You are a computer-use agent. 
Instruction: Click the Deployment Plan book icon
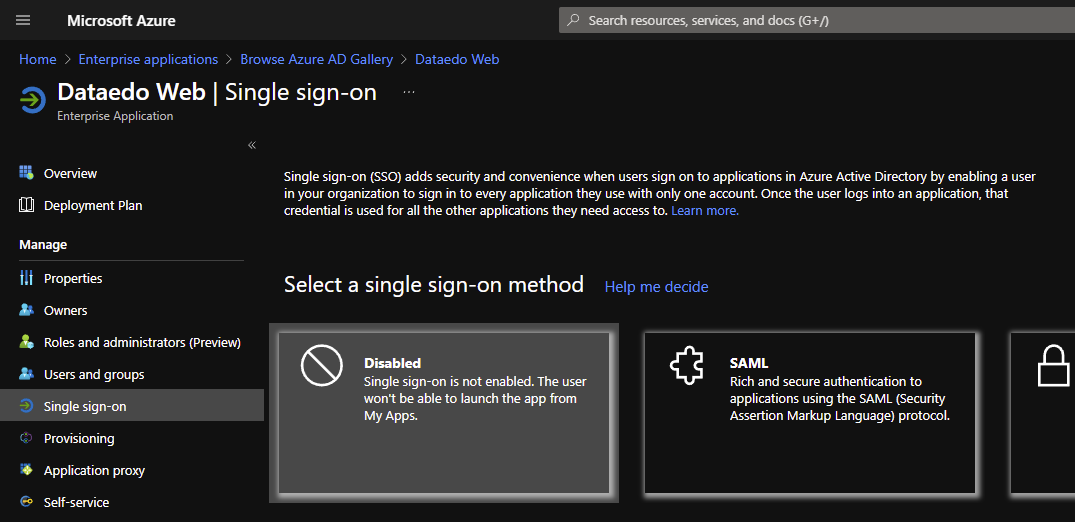click(x=27, y=205)
